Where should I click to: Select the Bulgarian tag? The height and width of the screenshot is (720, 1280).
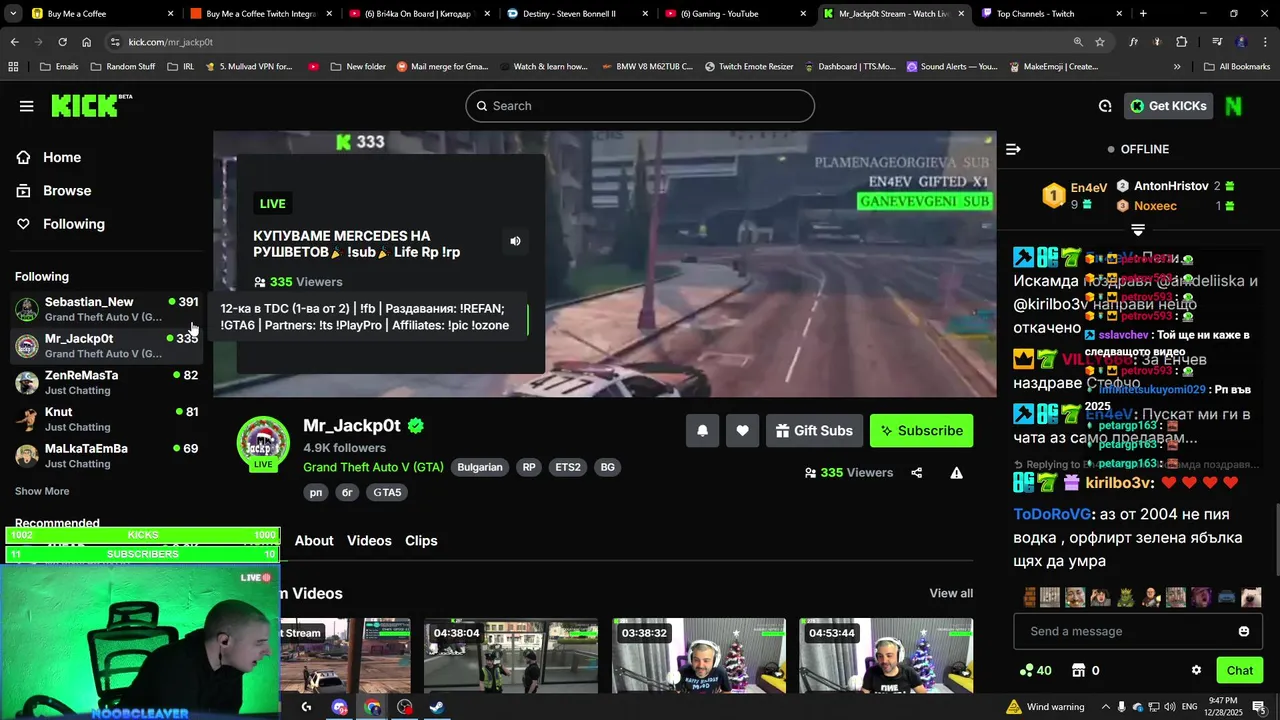tap(480, 467)
